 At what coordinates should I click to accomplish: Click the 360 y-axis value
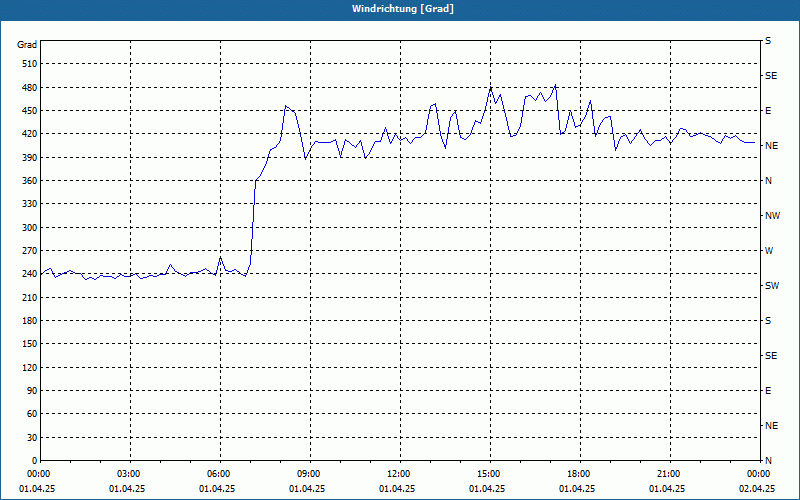tap(30, 181)
